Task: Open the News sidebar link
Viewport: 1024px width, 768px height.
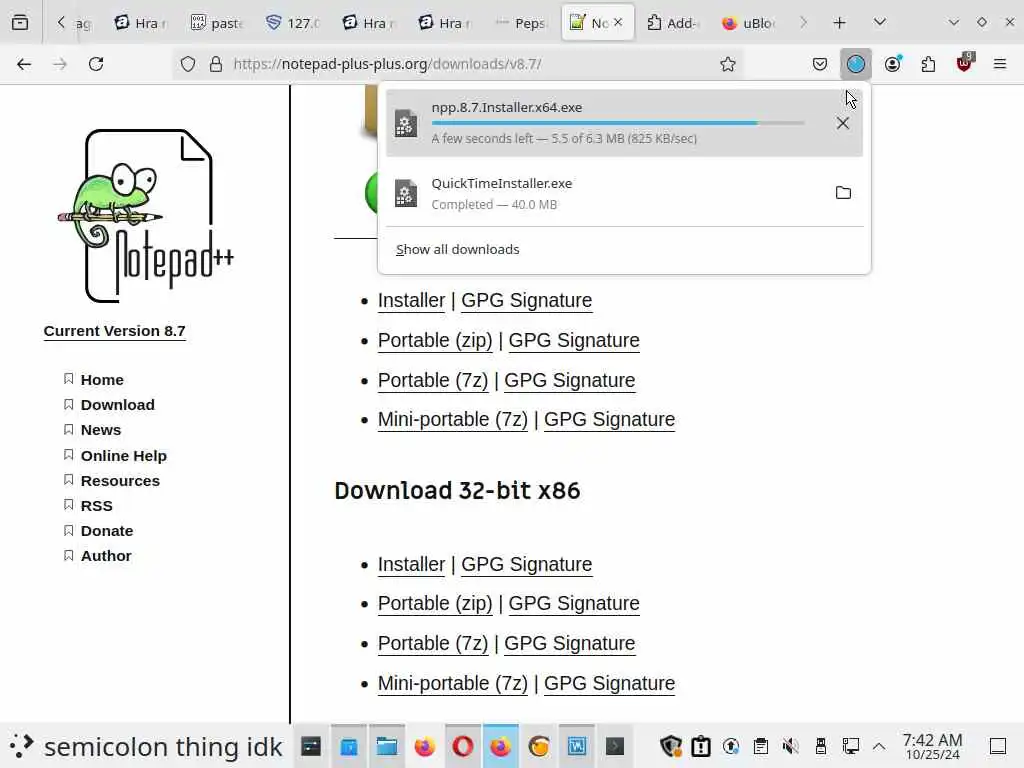Action: 101,430
